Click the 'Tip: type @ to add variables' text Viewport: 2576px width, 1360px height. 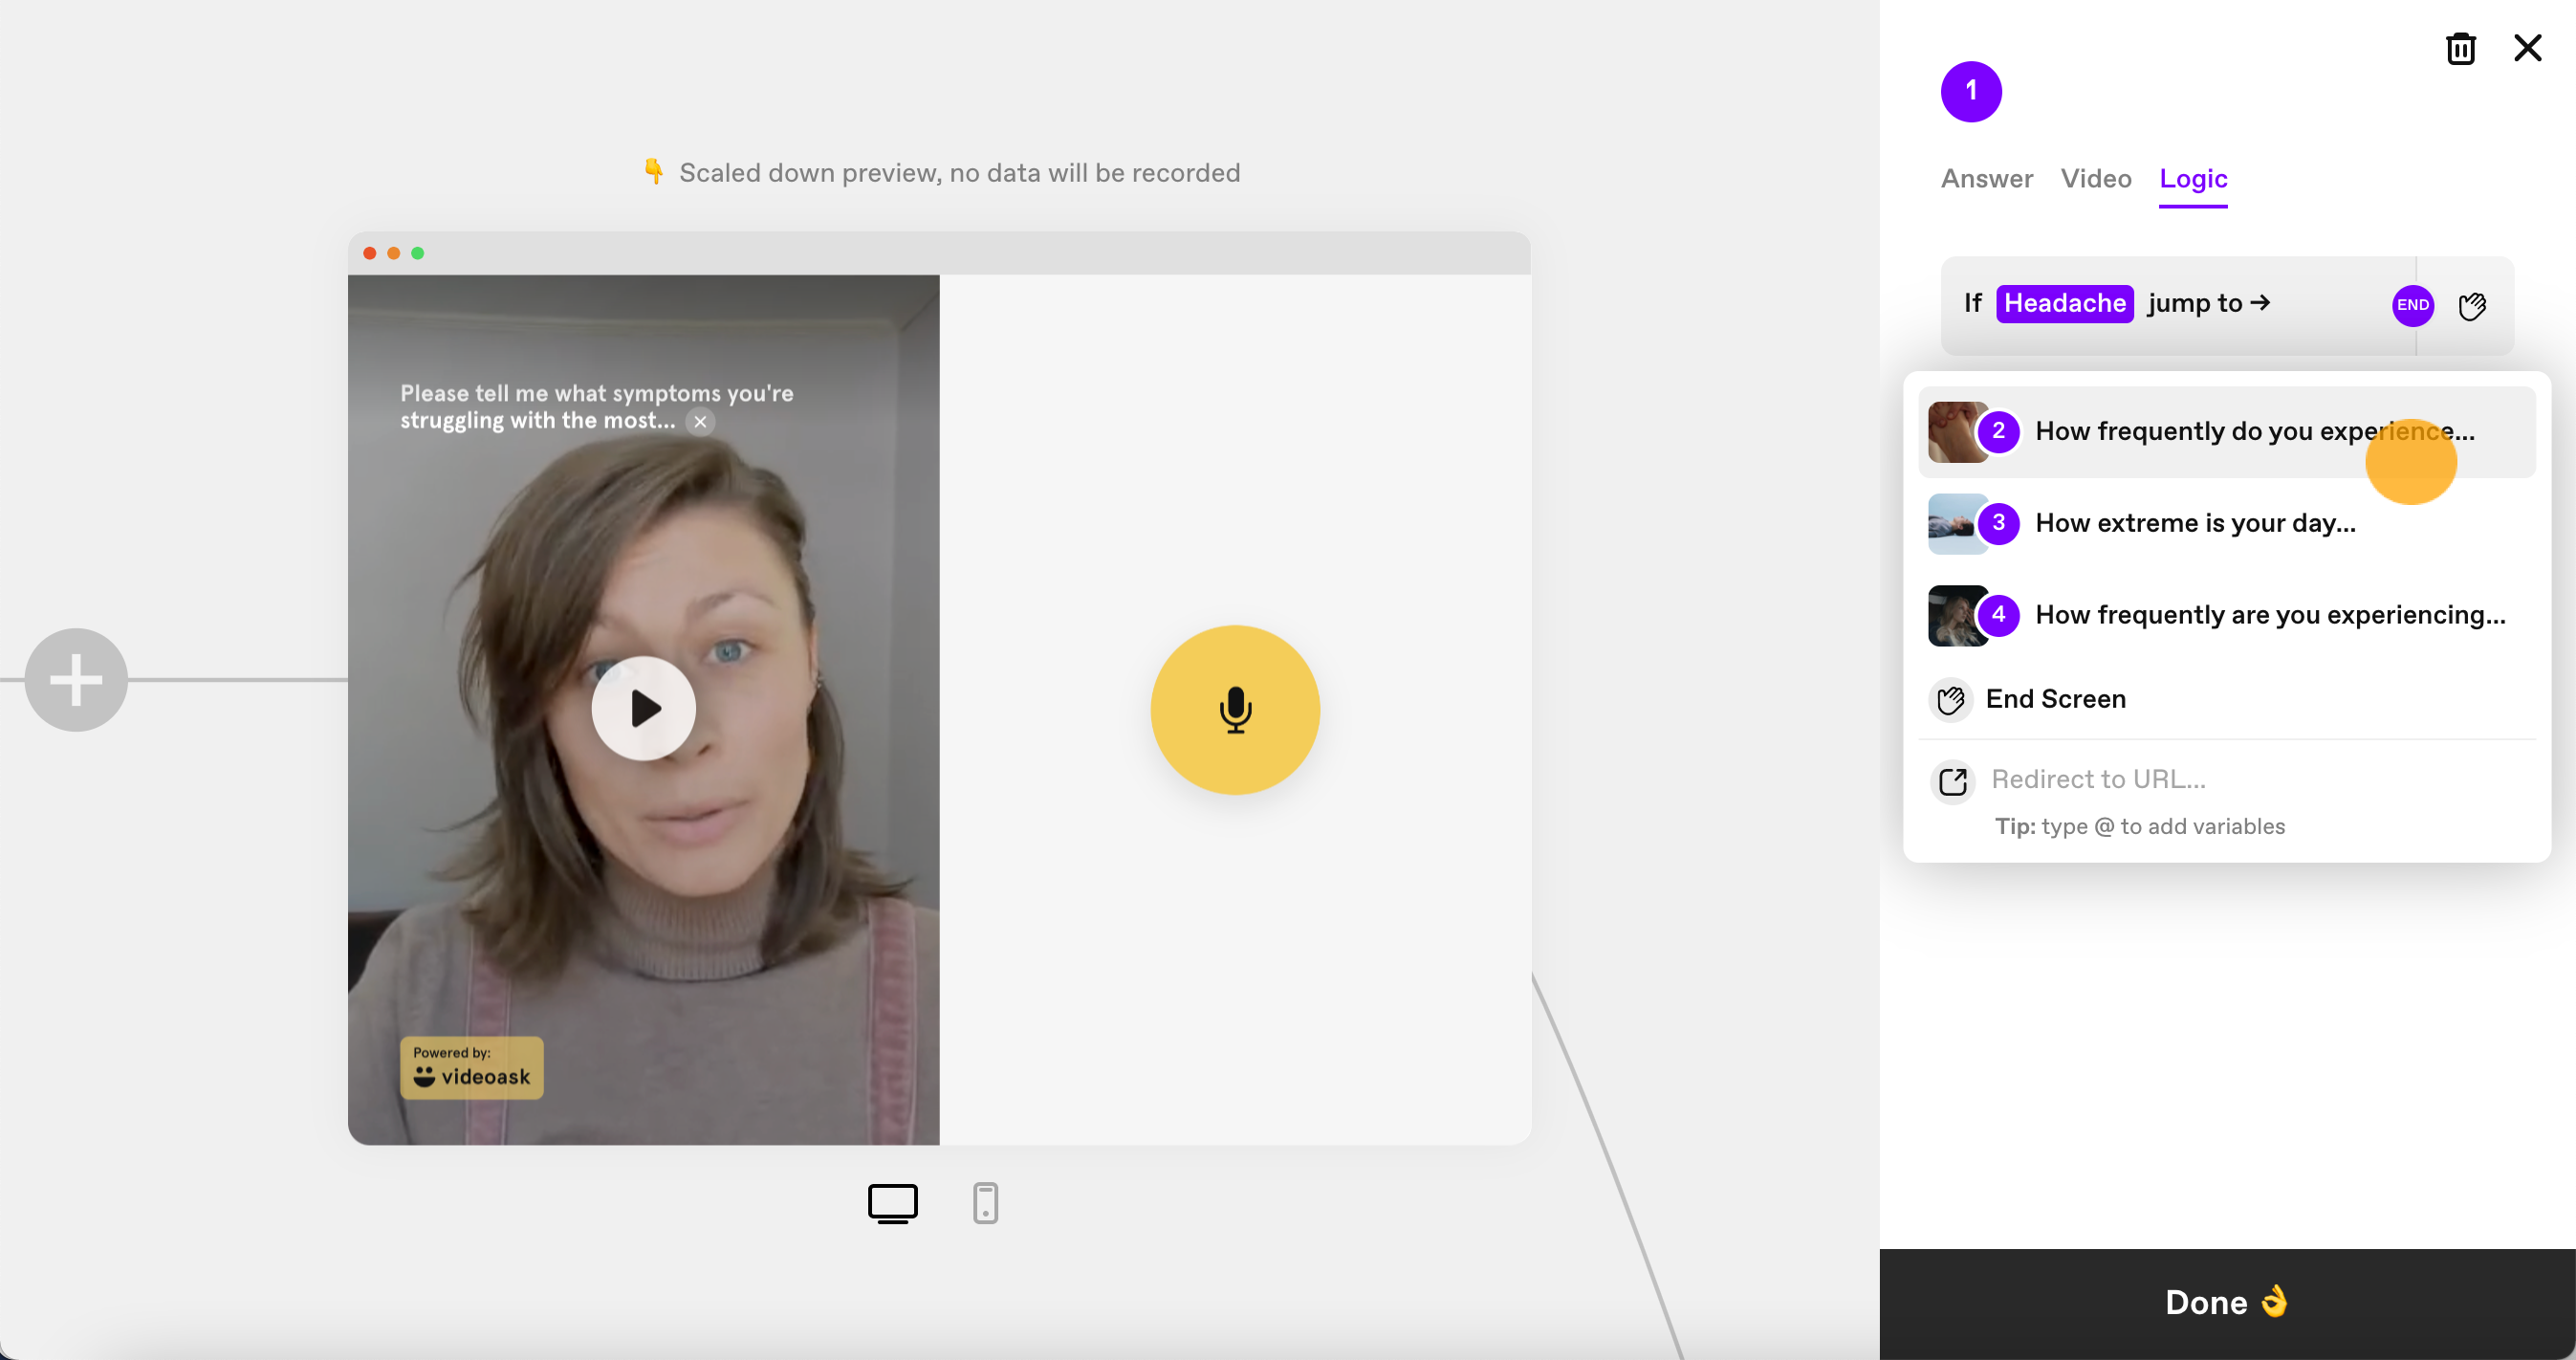(2139, 826)
